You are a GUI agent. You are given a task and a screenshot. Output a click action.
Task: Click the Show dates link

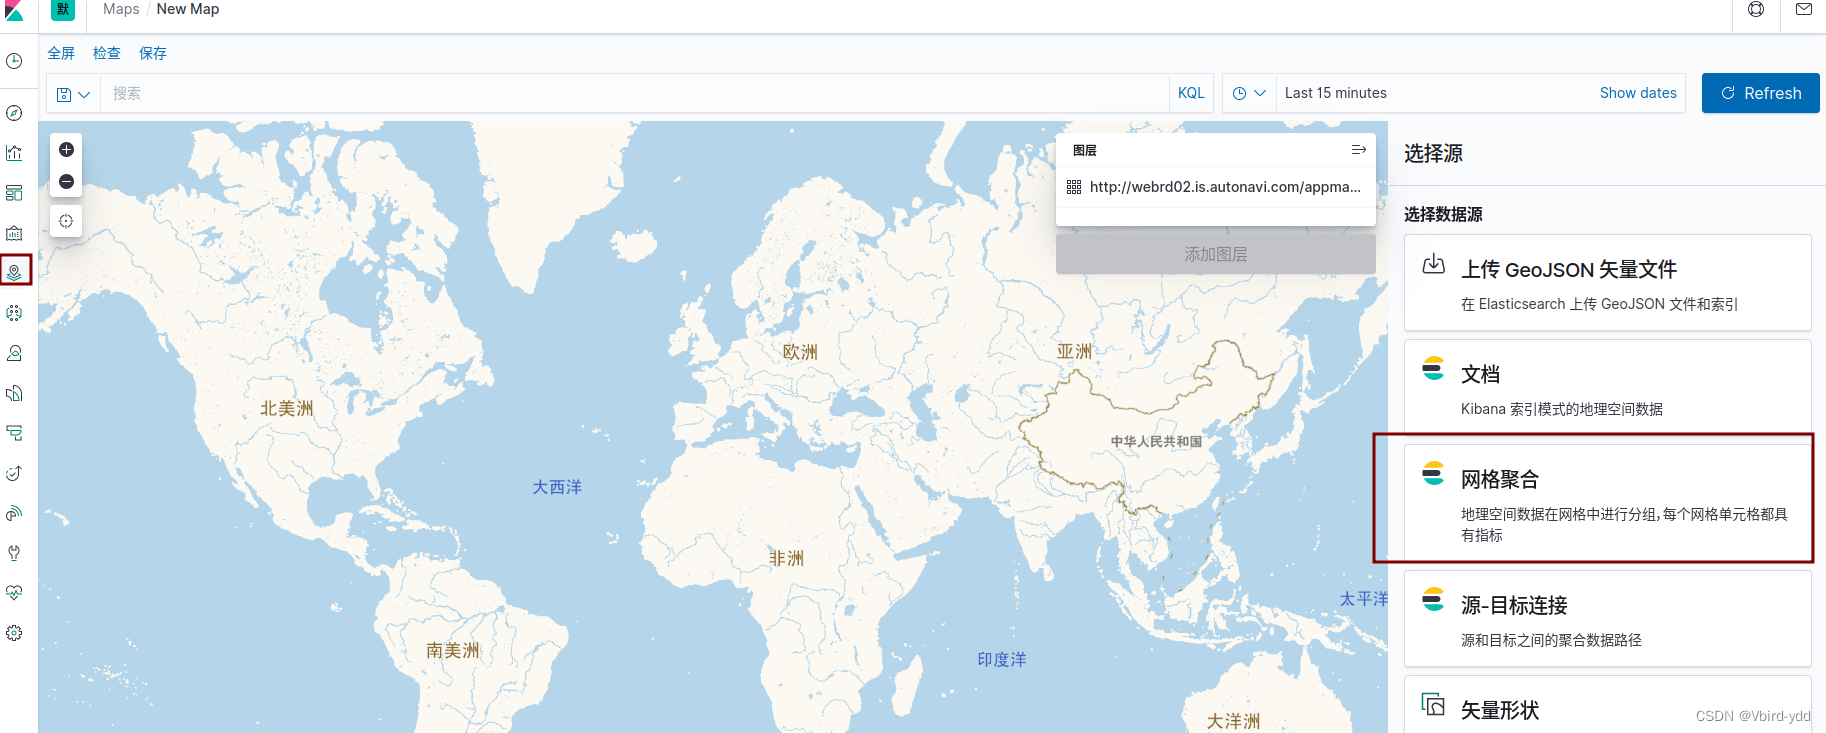click(1638, 93)
